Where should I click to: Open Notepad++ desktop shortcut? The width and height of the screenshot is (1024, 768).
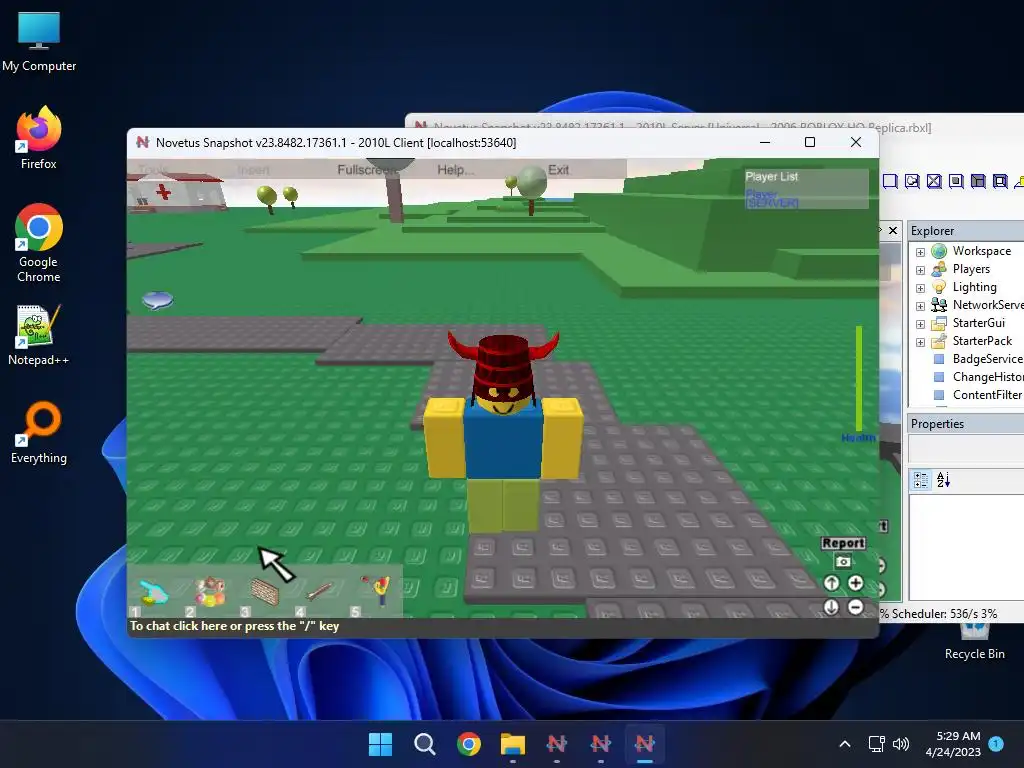point(39,334)
